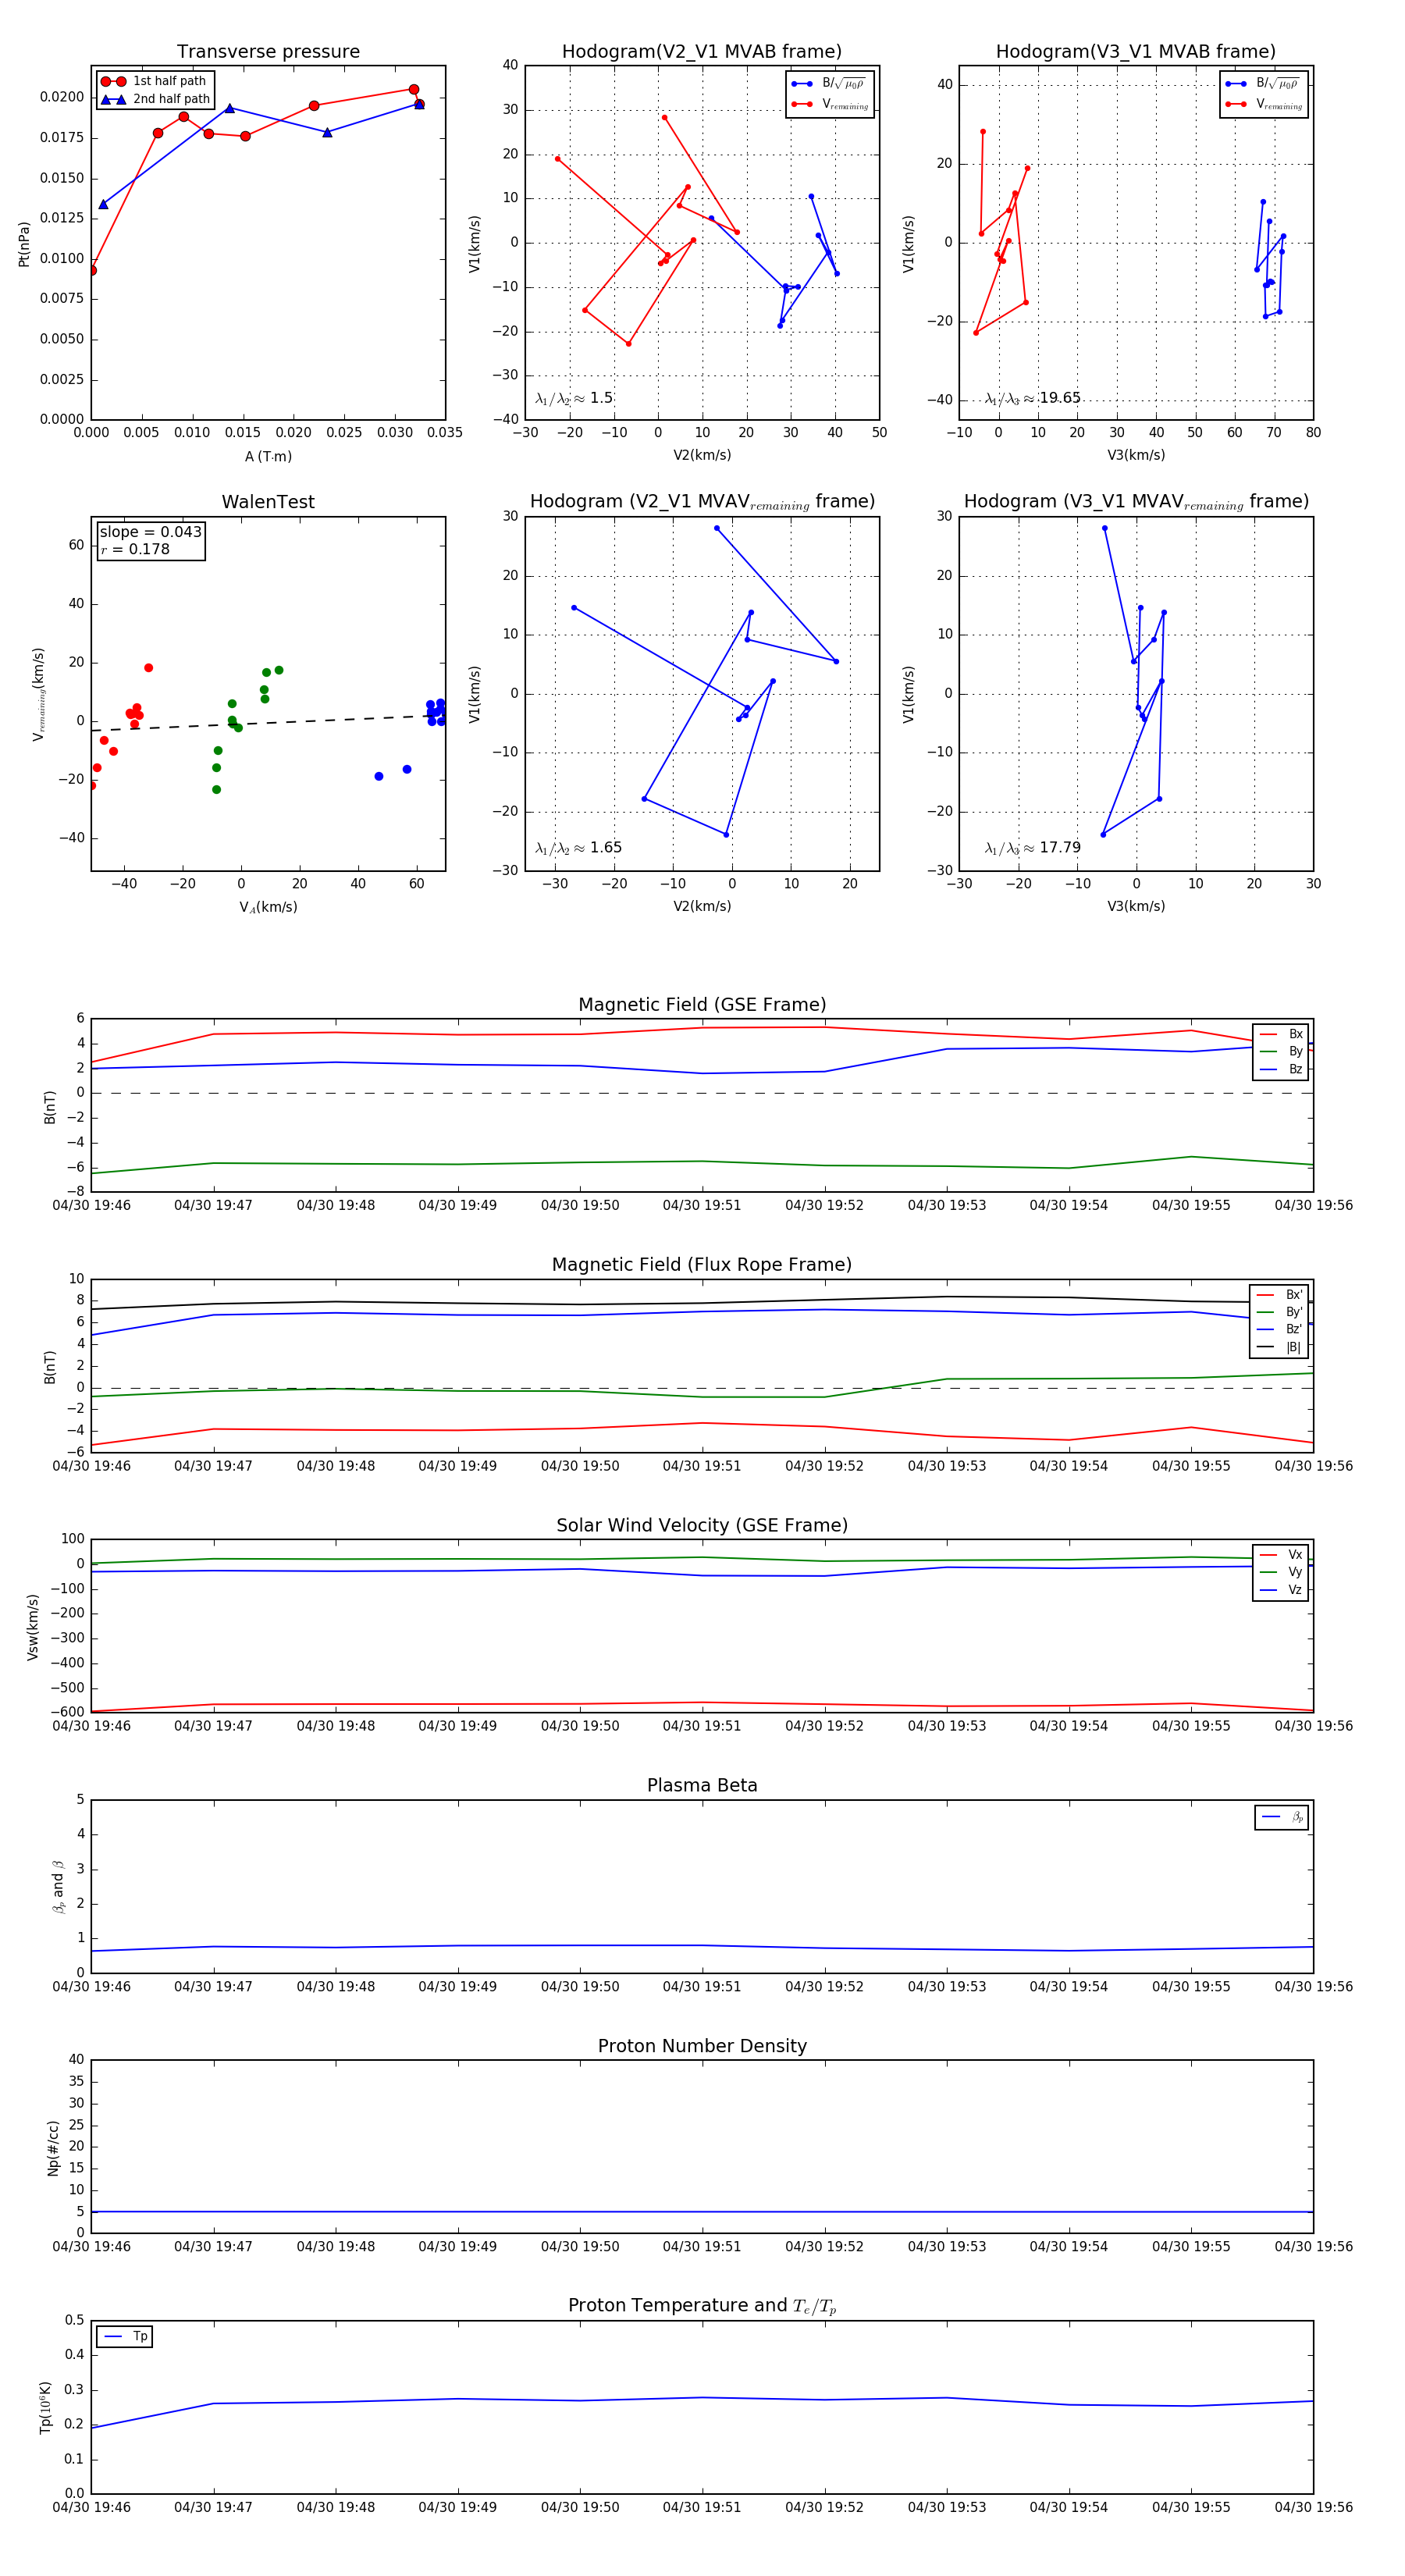Select the "Bx" legend entry in GSE plot
The image size is (1405, 2576).
pyautogui.click(x=1281, y=1034)
